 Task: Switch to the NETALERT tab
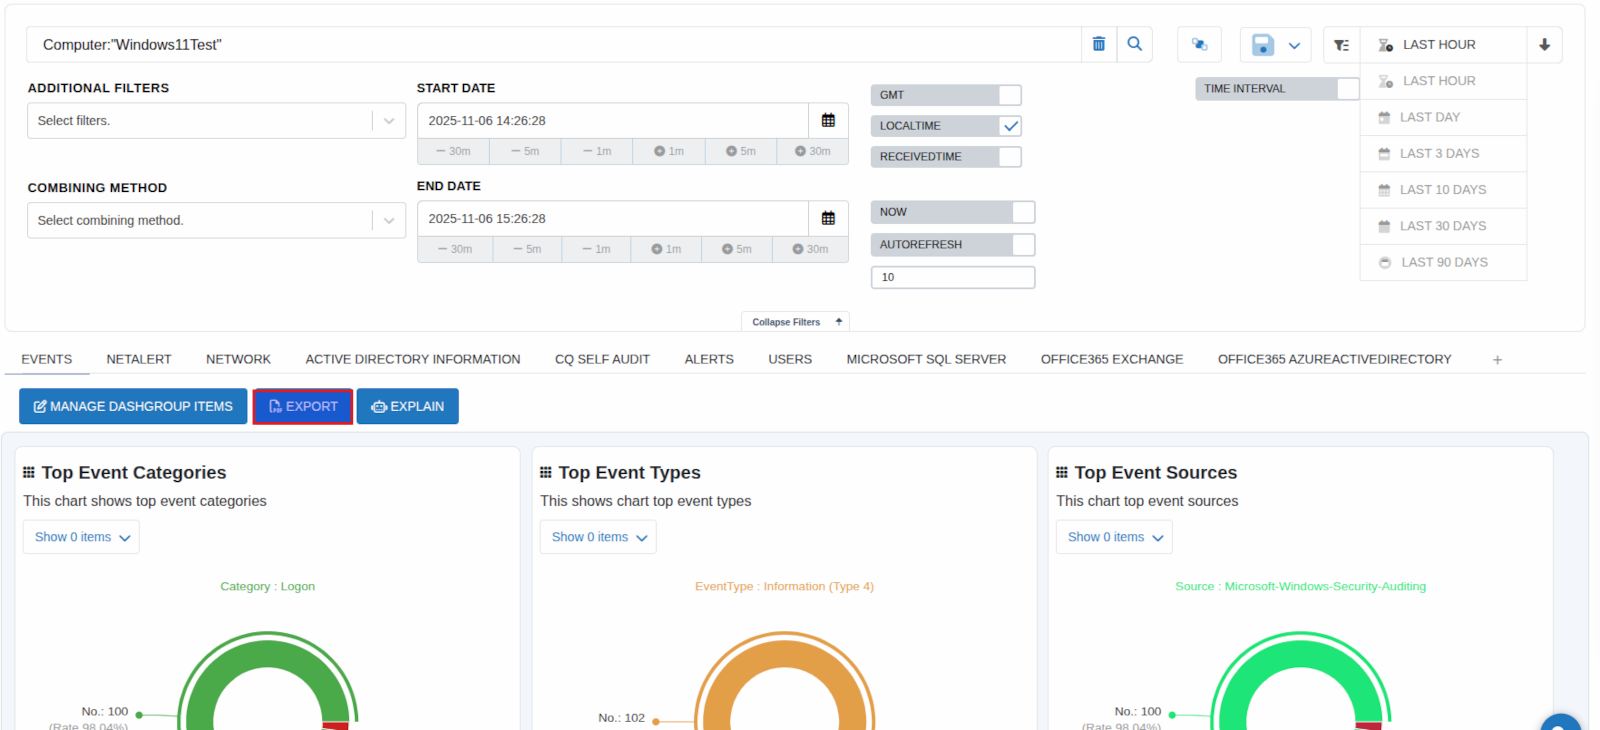(x=139, y=359)
